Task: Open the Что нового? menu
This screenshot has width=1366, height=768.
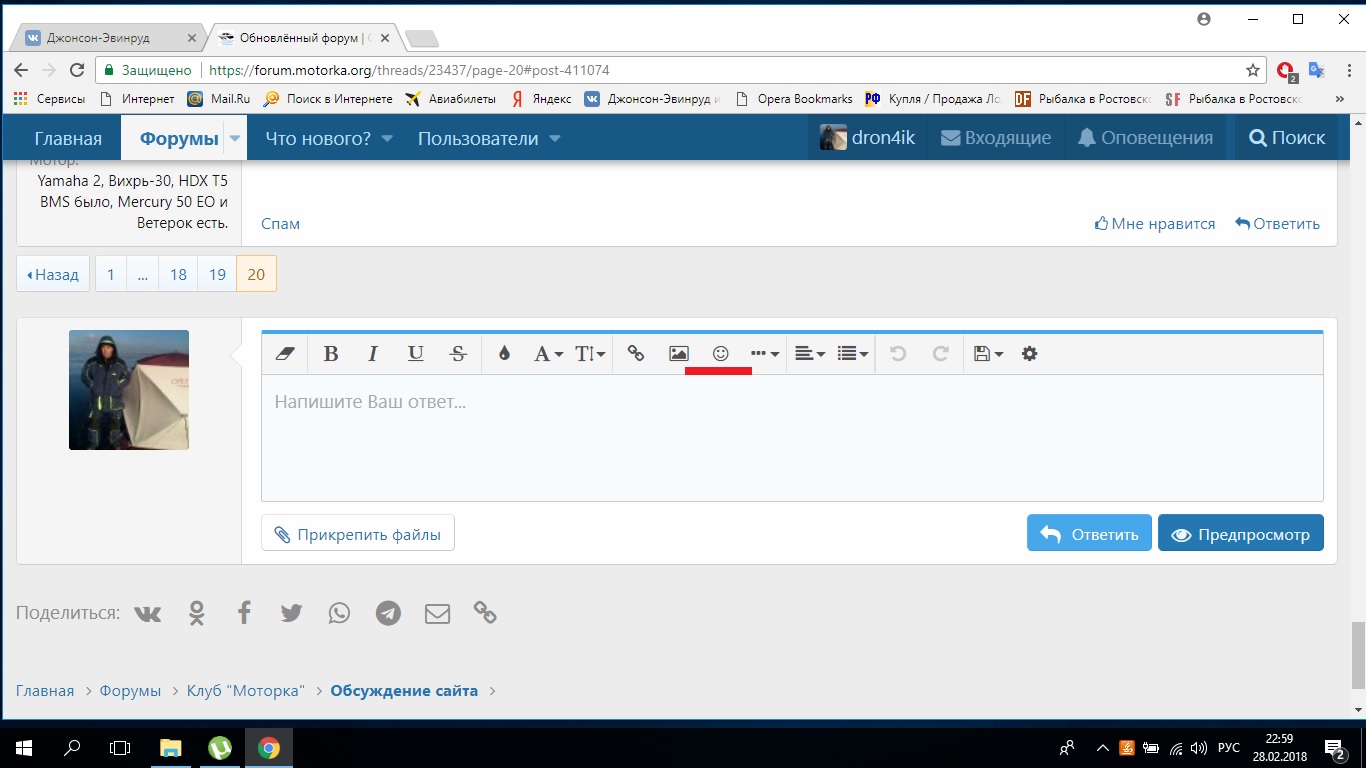Action: pos(328,139)
